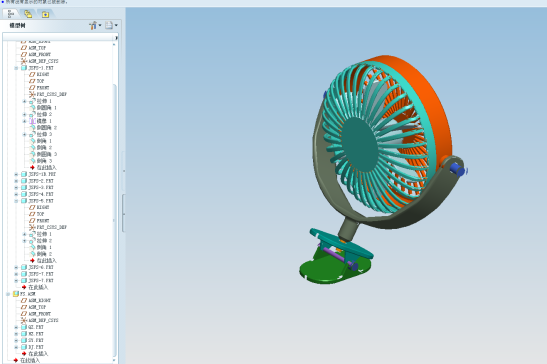Select the teal grille center hub
547x364 pixels.
pos(359,144)
